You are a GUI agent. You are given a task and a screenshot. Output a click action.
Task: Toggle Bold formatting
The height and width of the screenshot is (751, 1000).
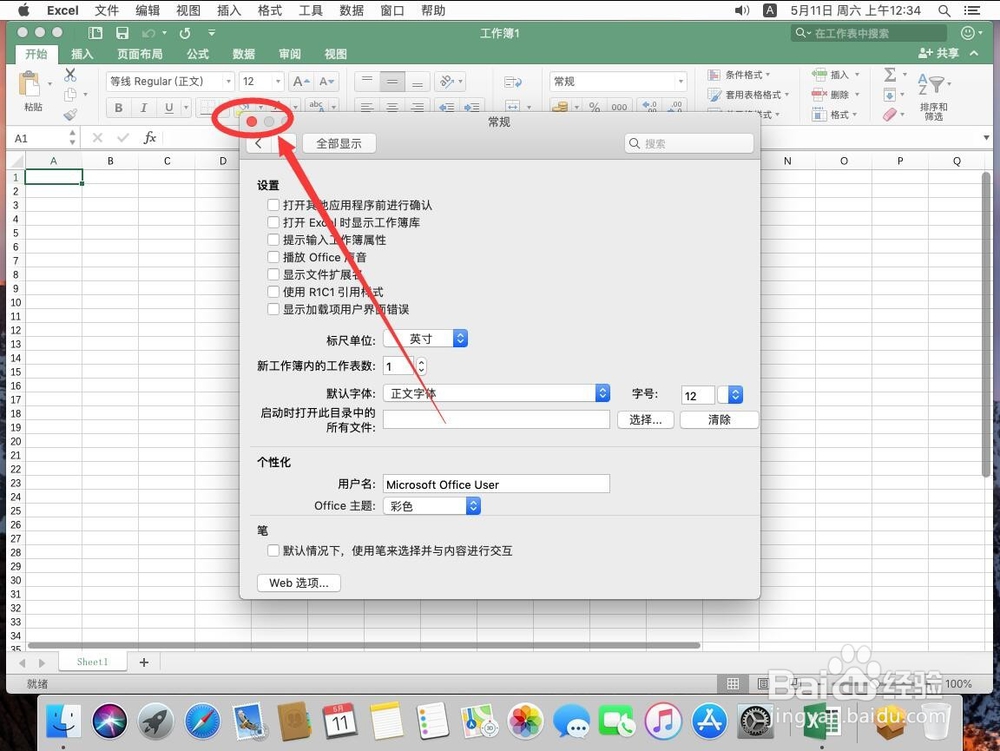pyautogui.click(x=119, y=108)
